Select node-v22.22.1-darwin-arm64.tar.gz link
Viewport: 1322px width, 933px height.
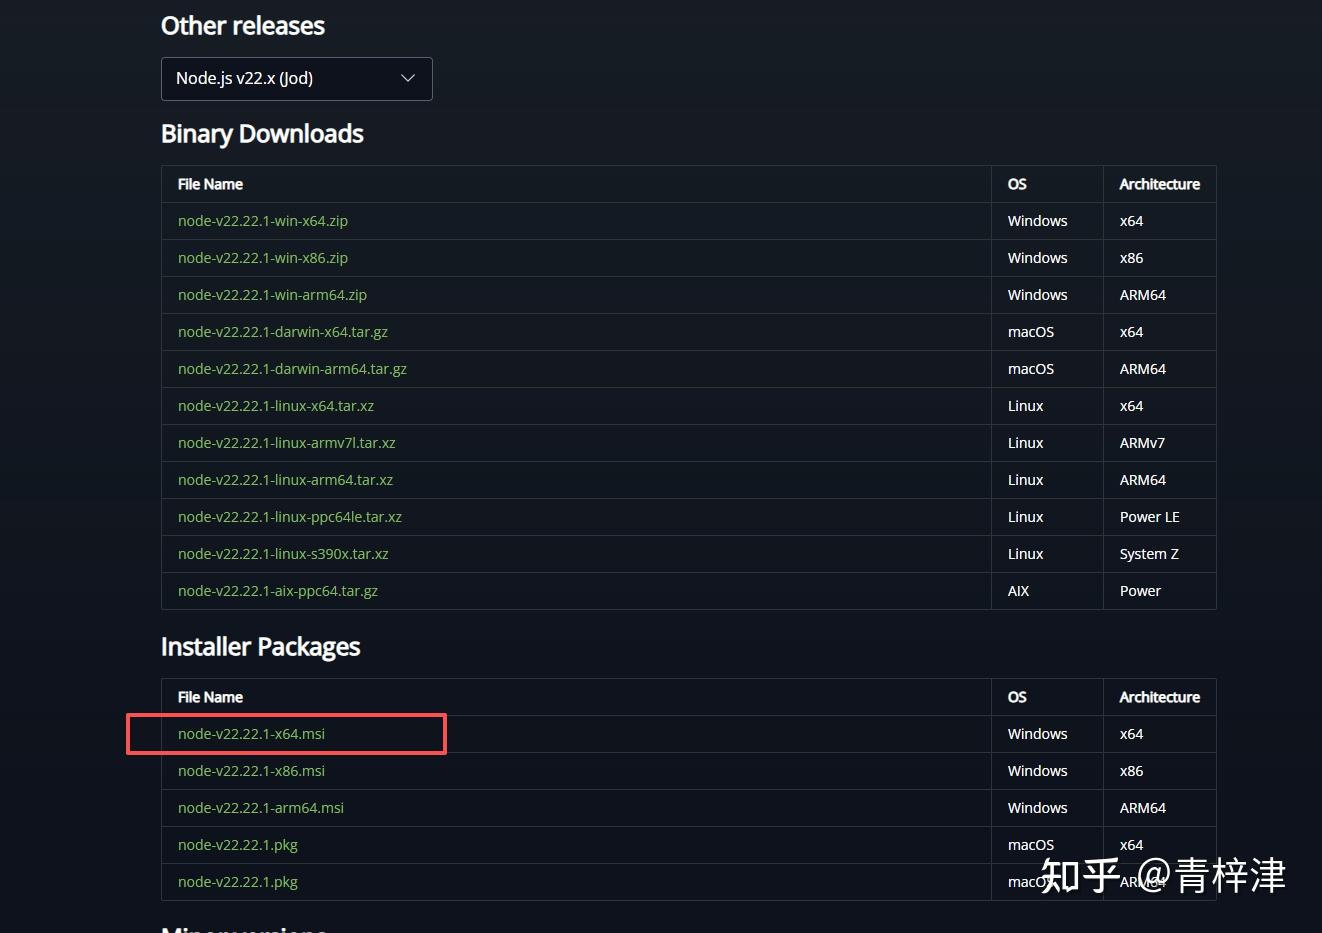point(292,369)
